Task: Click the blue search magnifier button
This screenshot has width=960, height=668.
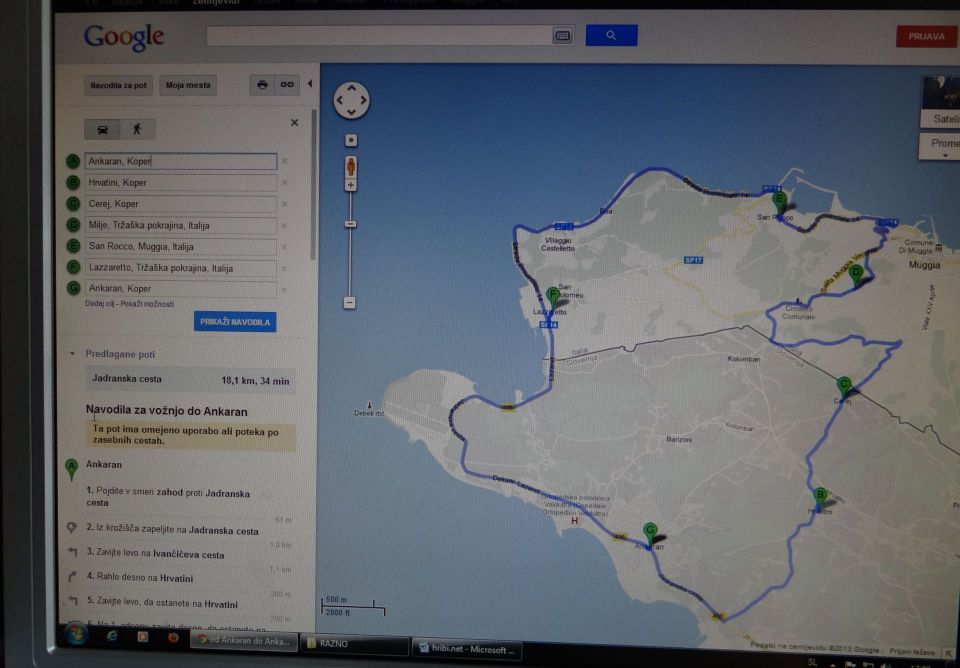Action: pyautogui.click(x=611, y=36)
